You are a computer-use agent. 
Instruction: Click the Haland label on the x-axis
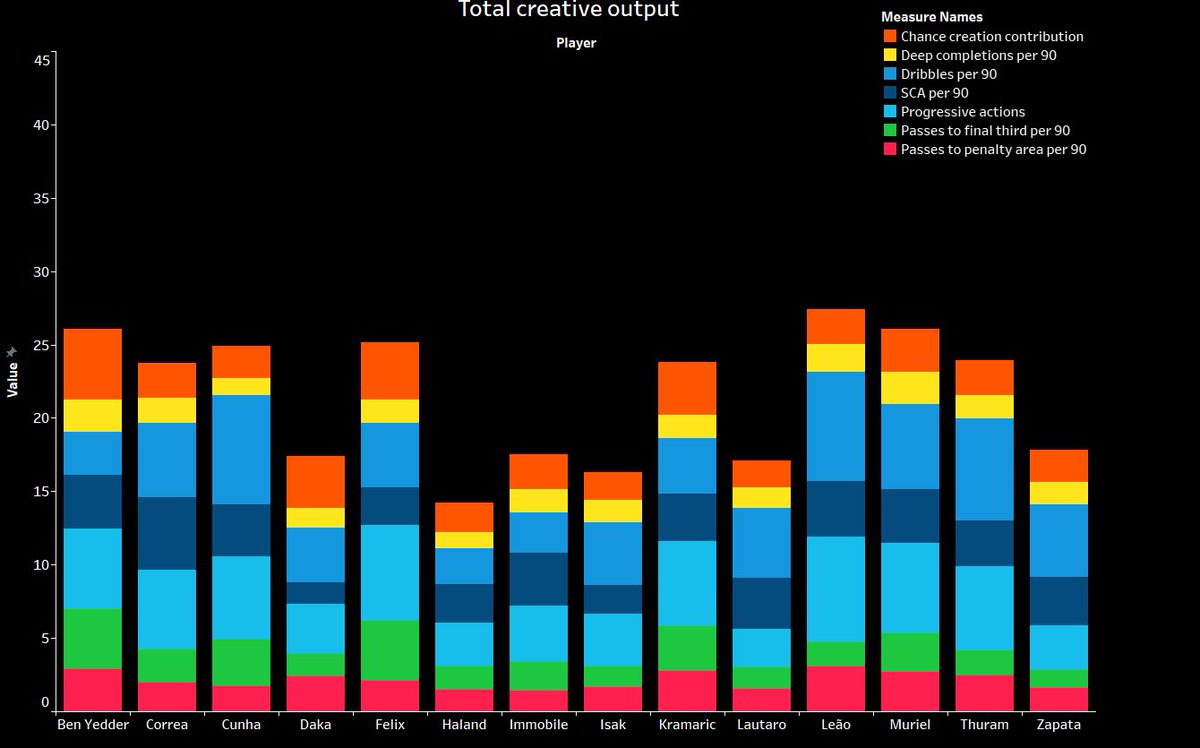point(464,724)
